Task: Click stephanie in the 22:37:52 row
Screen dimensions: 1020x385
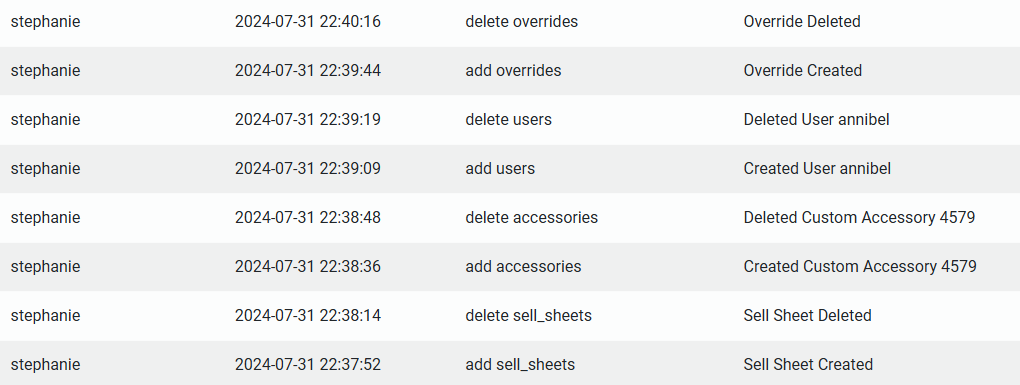Action: click(x=46, y=364)
